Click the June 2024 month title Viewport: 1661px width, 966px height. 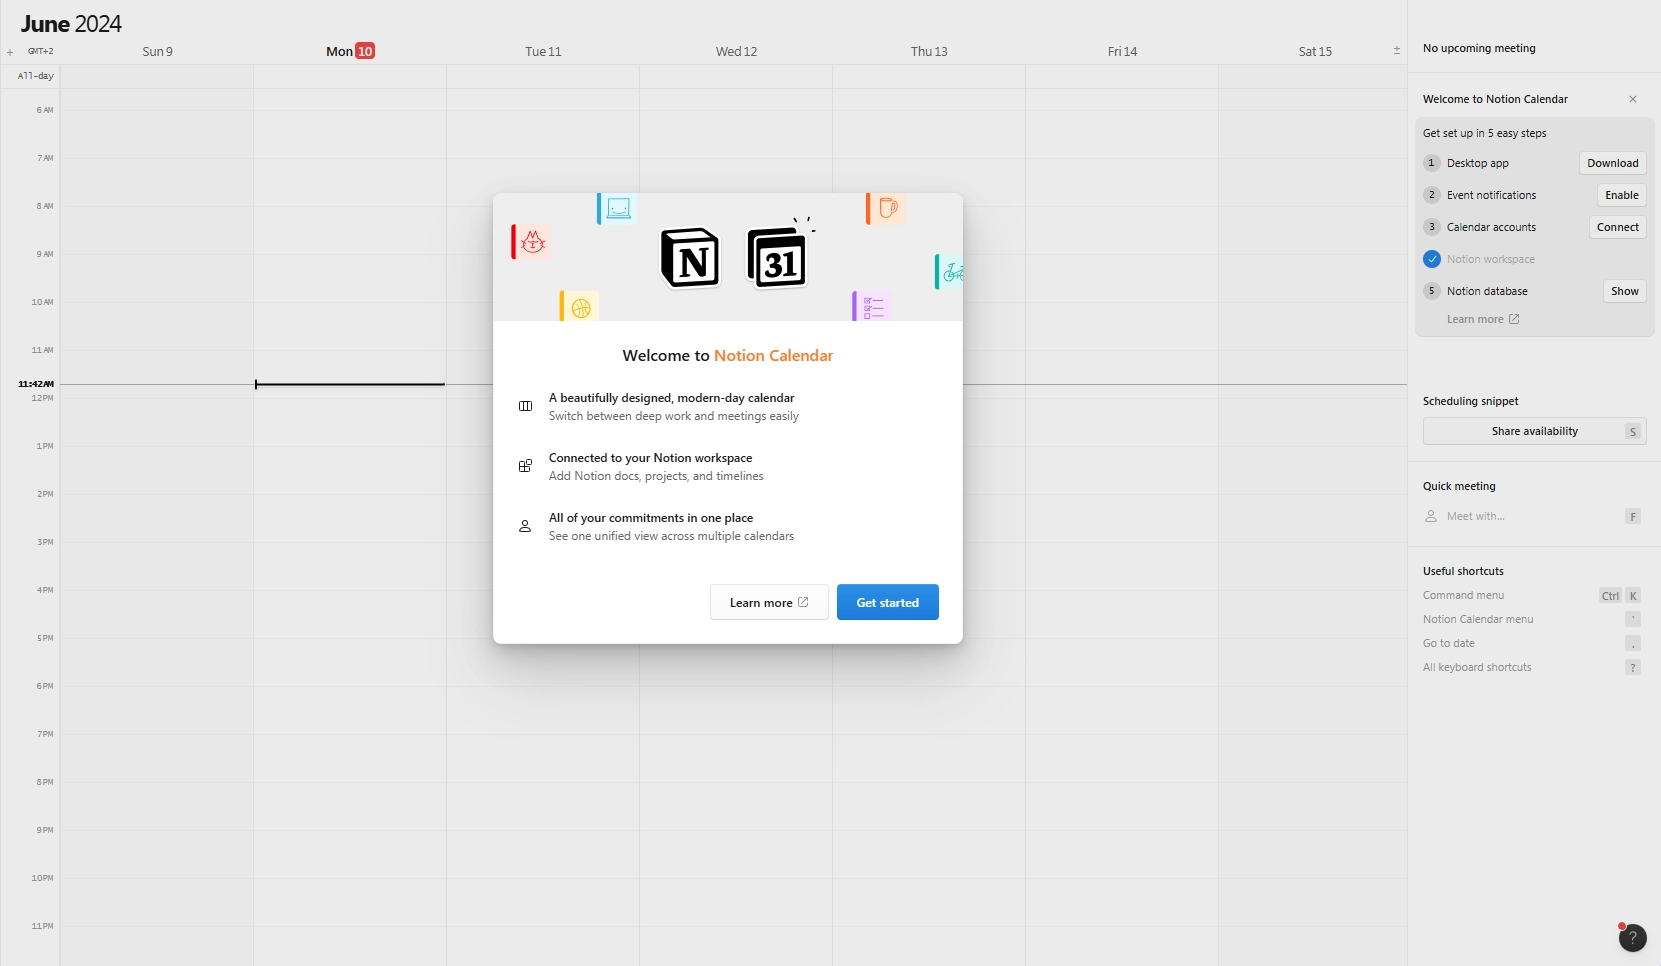(71, 24)
